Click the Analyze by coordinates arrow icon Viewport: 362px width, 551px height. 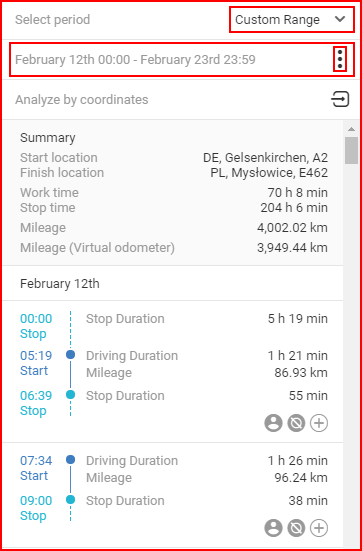click(340, 99)
